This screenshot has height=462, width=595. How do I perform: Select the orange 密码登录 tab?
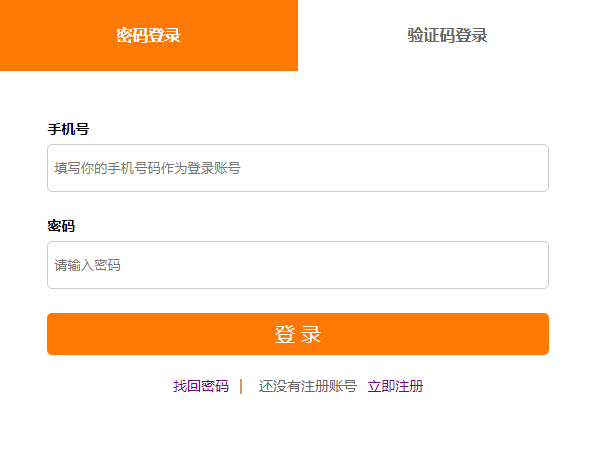149,35
